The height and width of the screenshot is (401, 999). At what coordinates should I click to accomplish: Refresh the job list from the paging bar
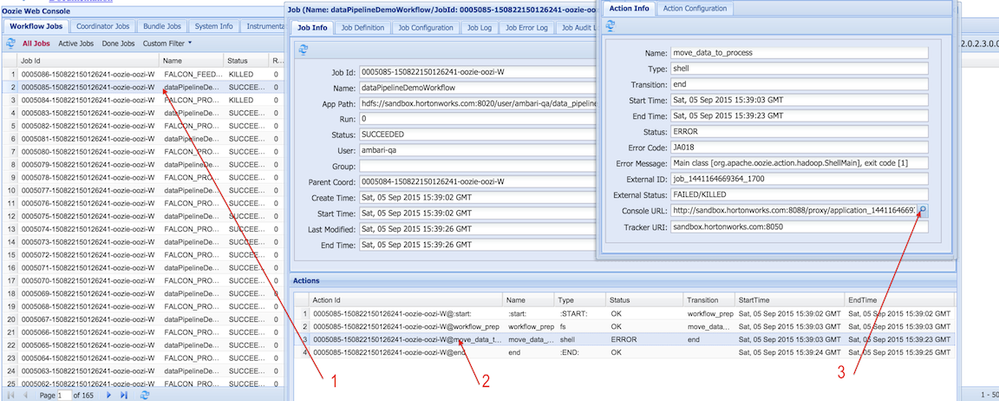click(145, 395)
